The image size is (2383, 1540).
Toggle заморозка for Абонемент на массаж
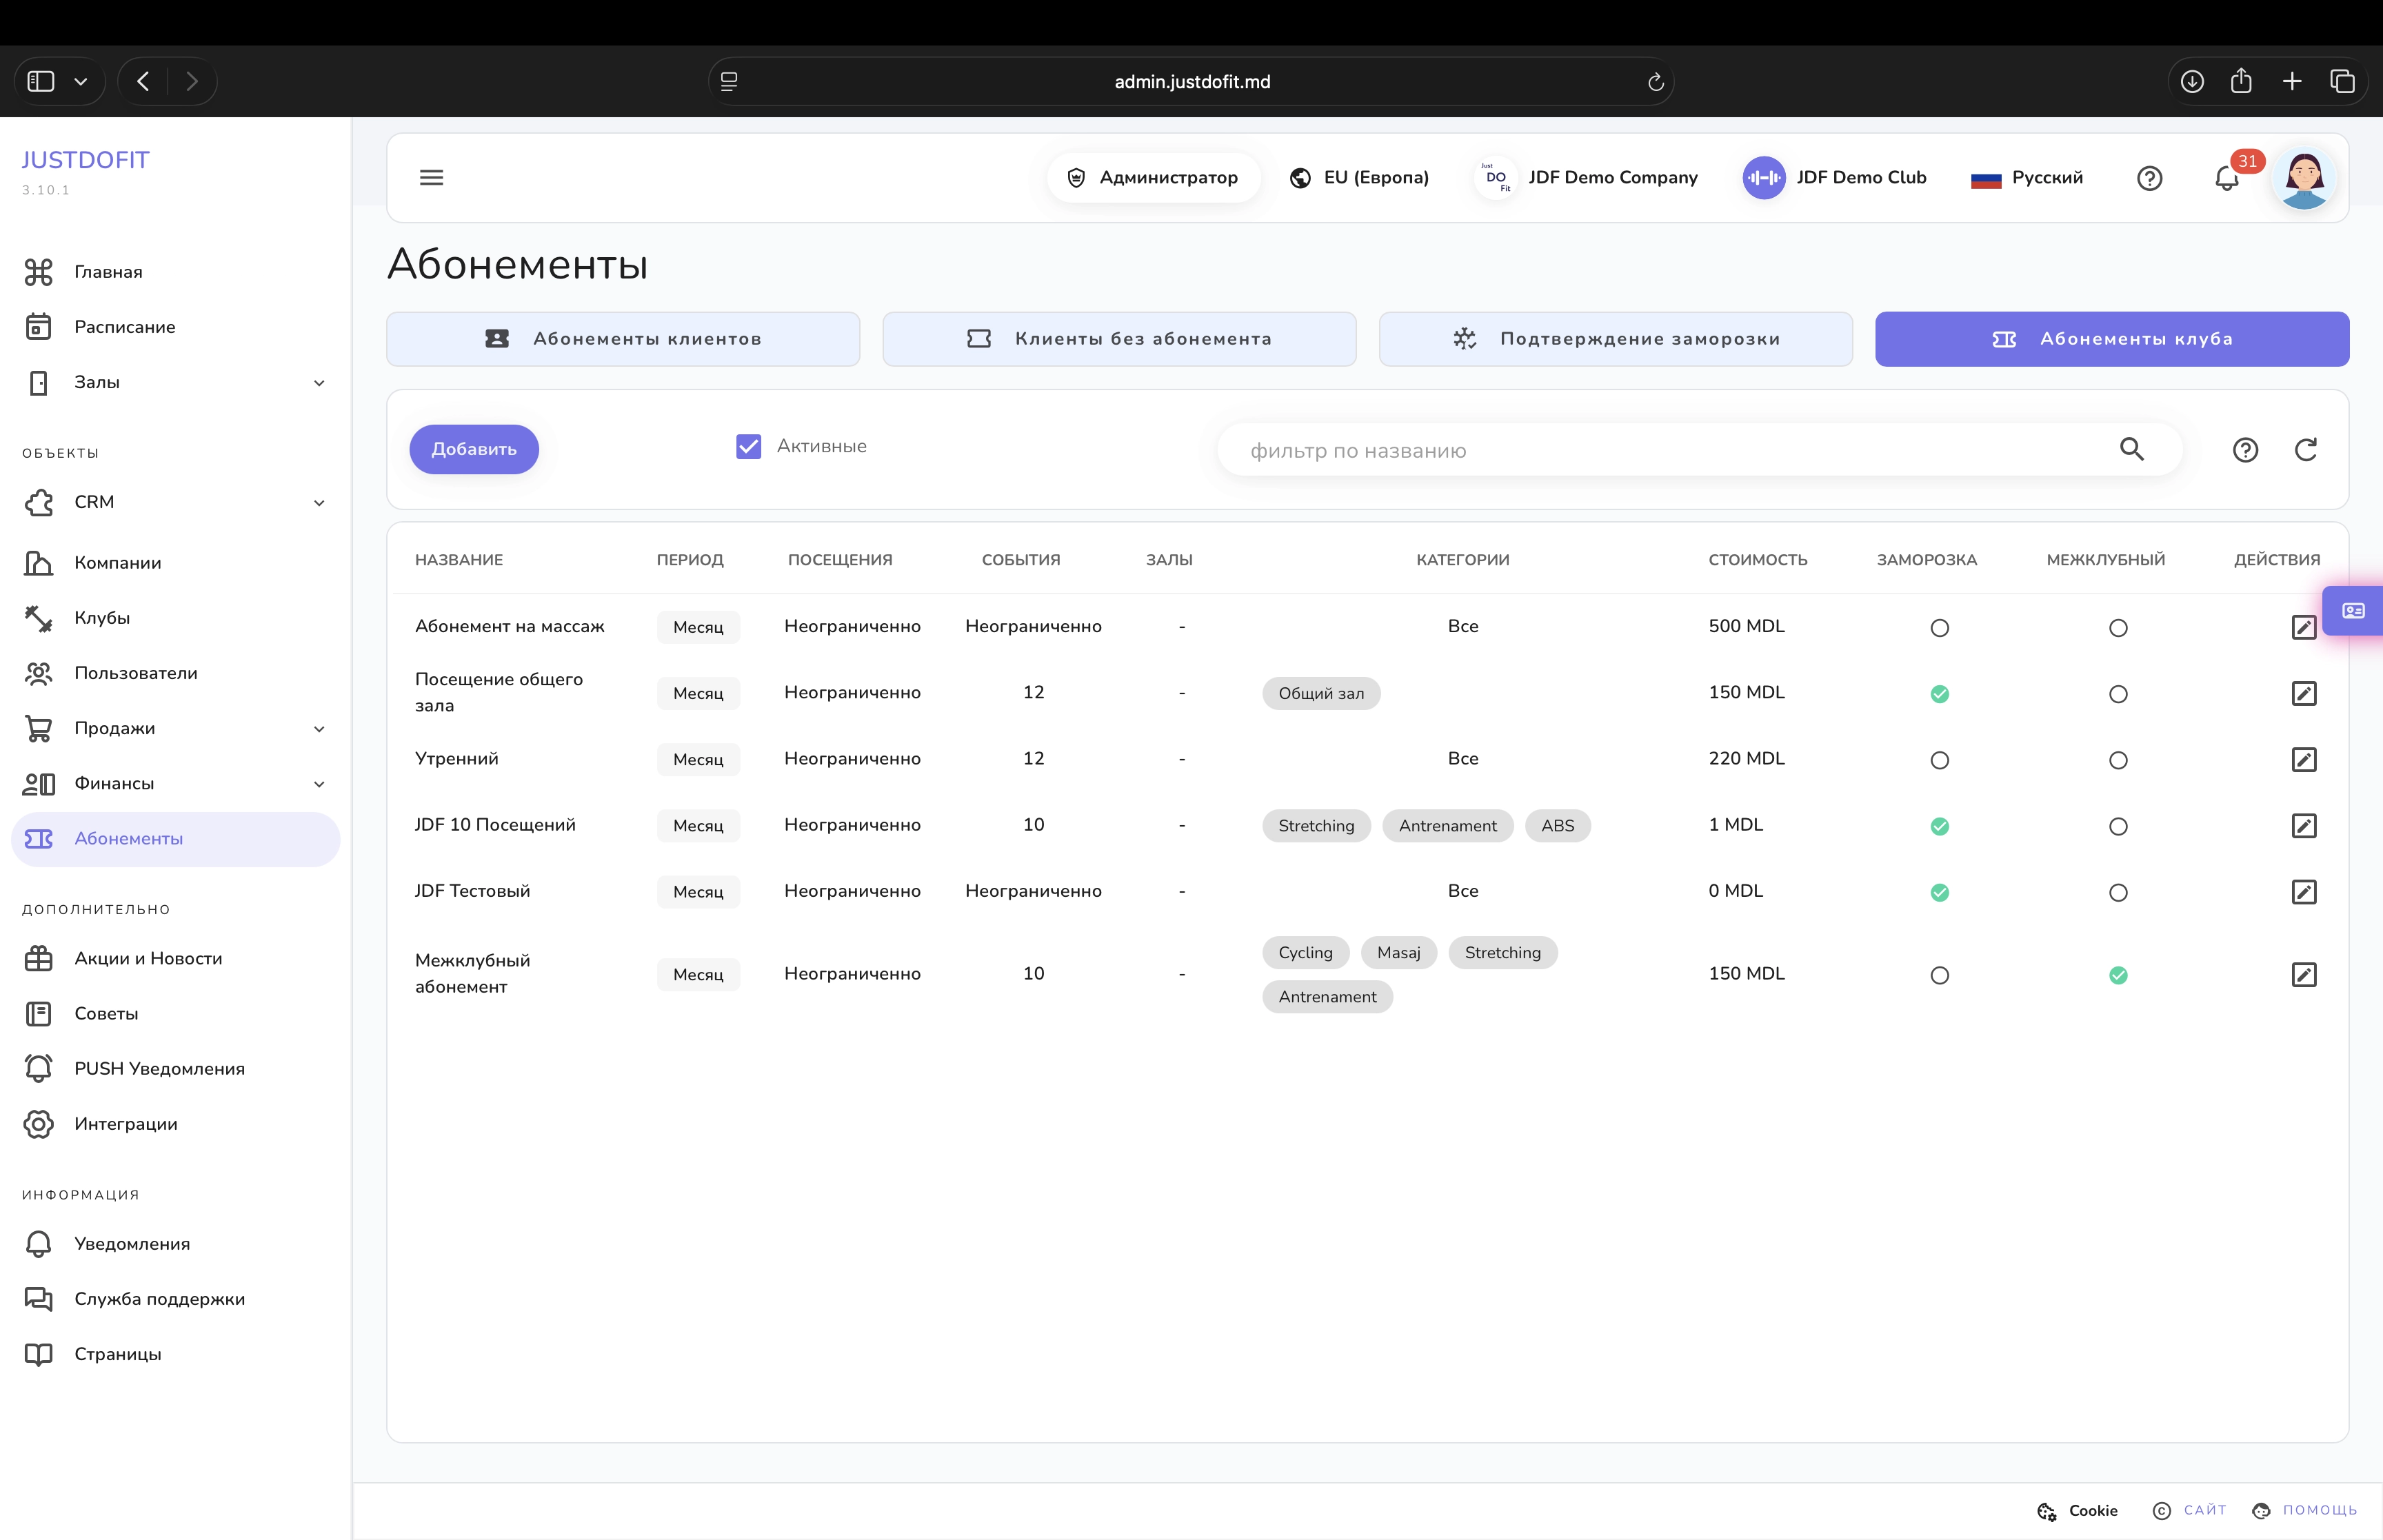click(1939, 628)
